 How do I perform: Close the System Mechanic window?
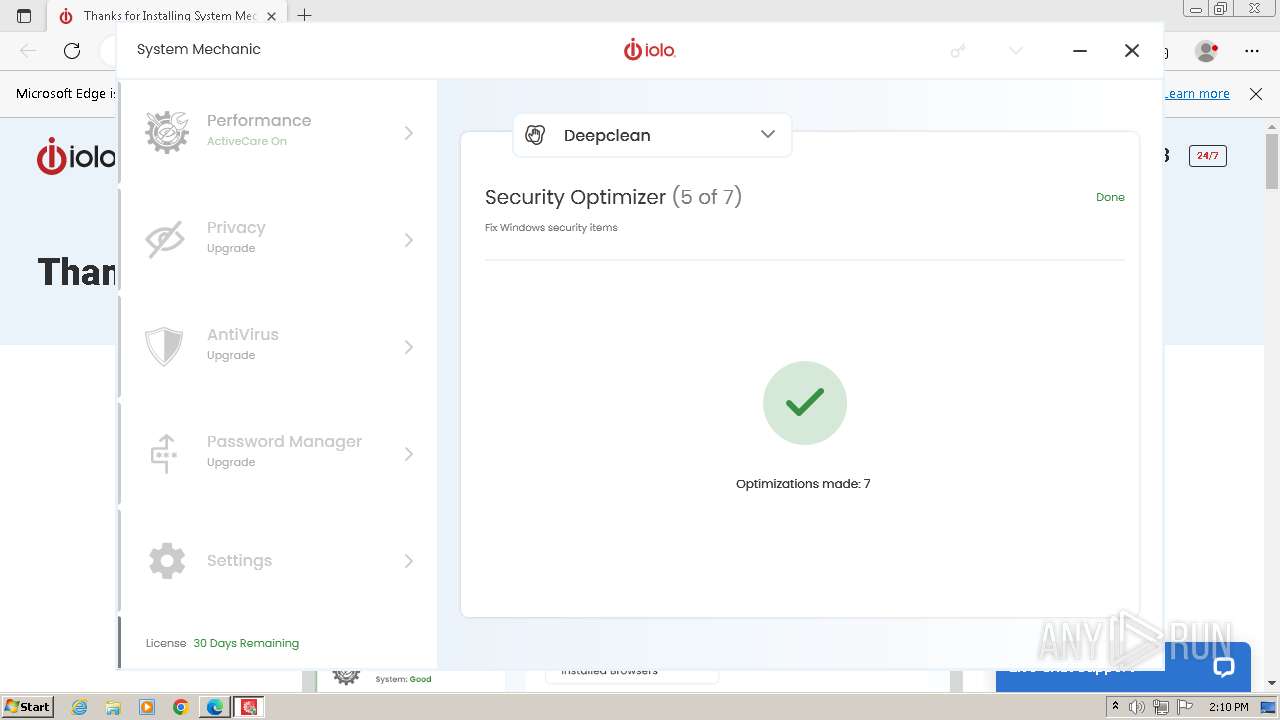tap(1132, 50)
